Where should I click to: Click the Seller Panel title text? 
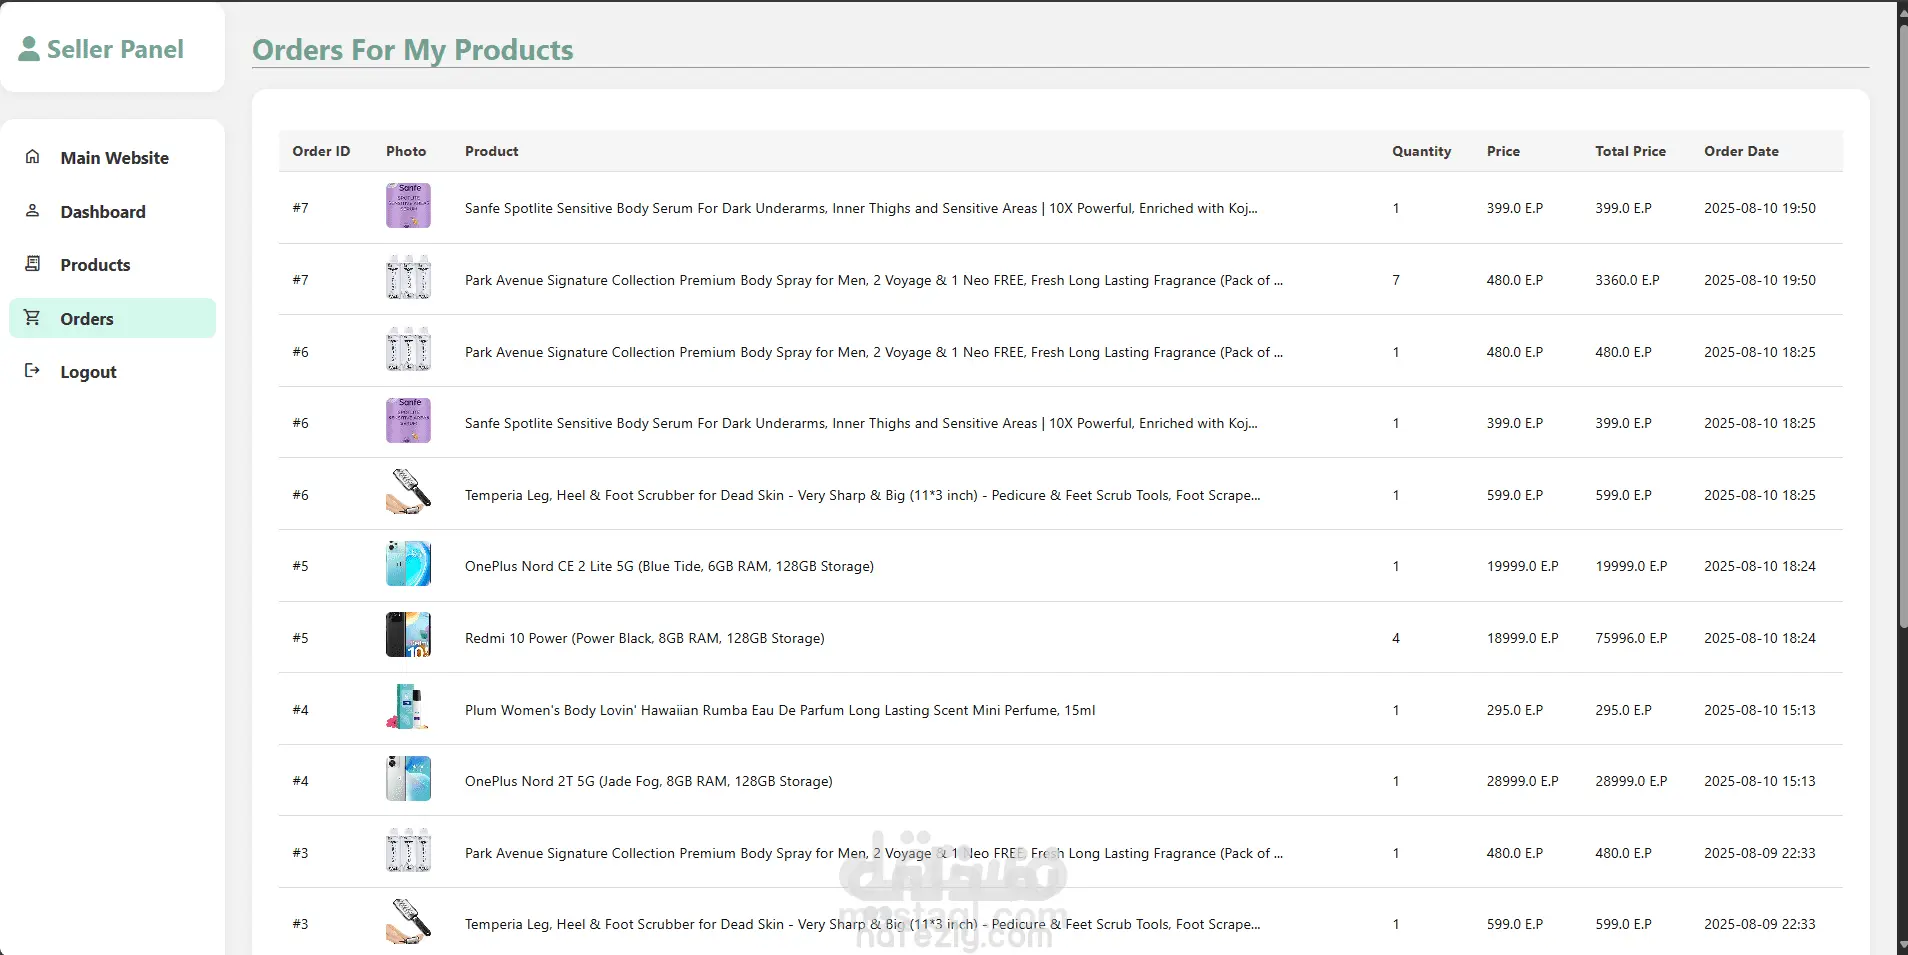tap(115, 50)
